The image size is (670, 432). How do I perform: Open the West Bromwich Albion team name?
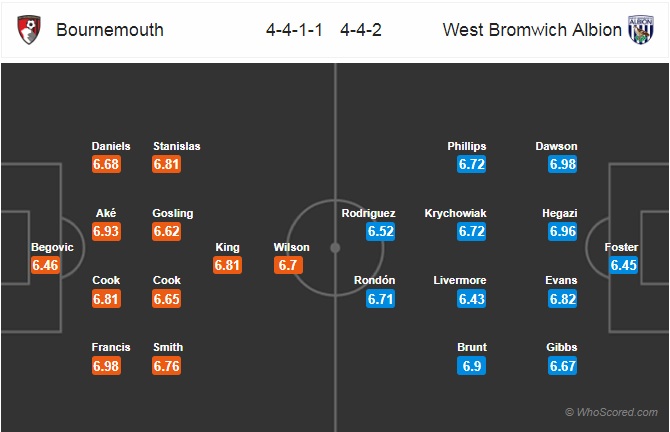pos(532,30)
